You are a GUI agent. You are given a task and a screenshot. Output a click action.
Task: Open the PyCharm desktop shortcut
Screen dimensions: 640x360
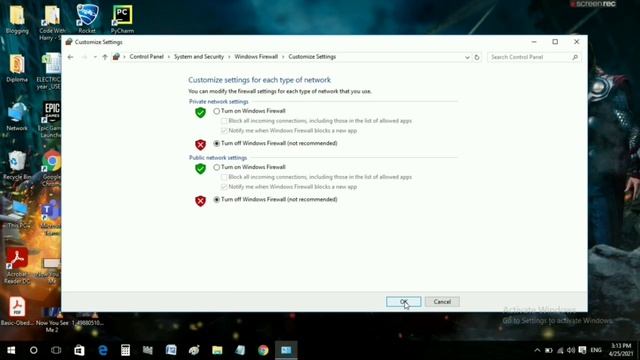pos(122,19)
